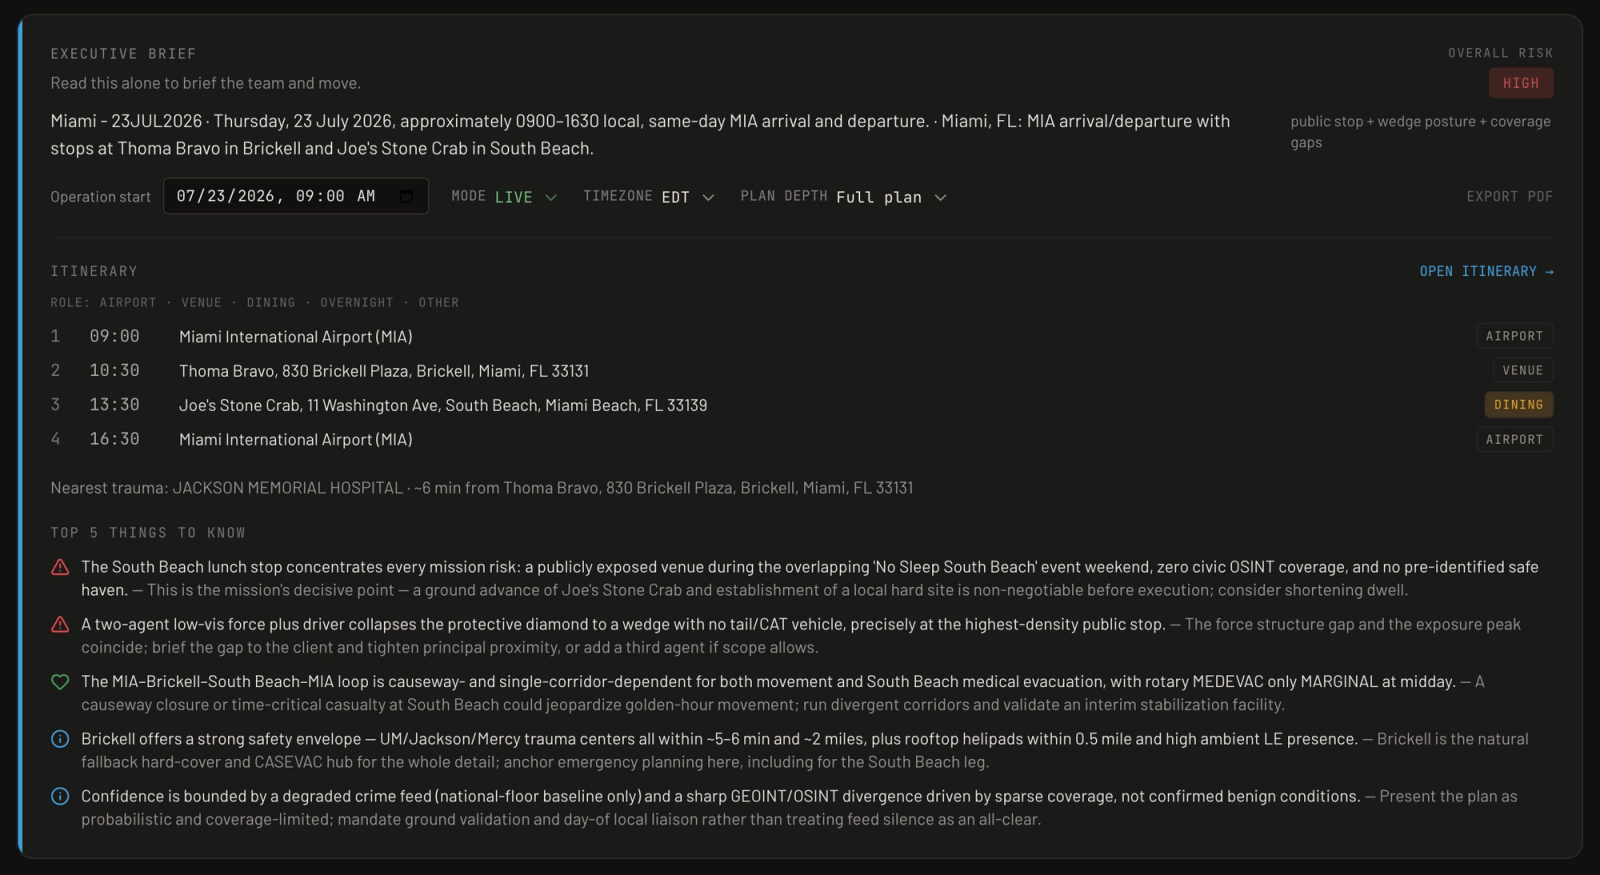This screenshot has width=1600, height=875.
Task: Click the green heart icon for MIA-Brickell loop
Action: pyautogui.click(x=60, y=682)
